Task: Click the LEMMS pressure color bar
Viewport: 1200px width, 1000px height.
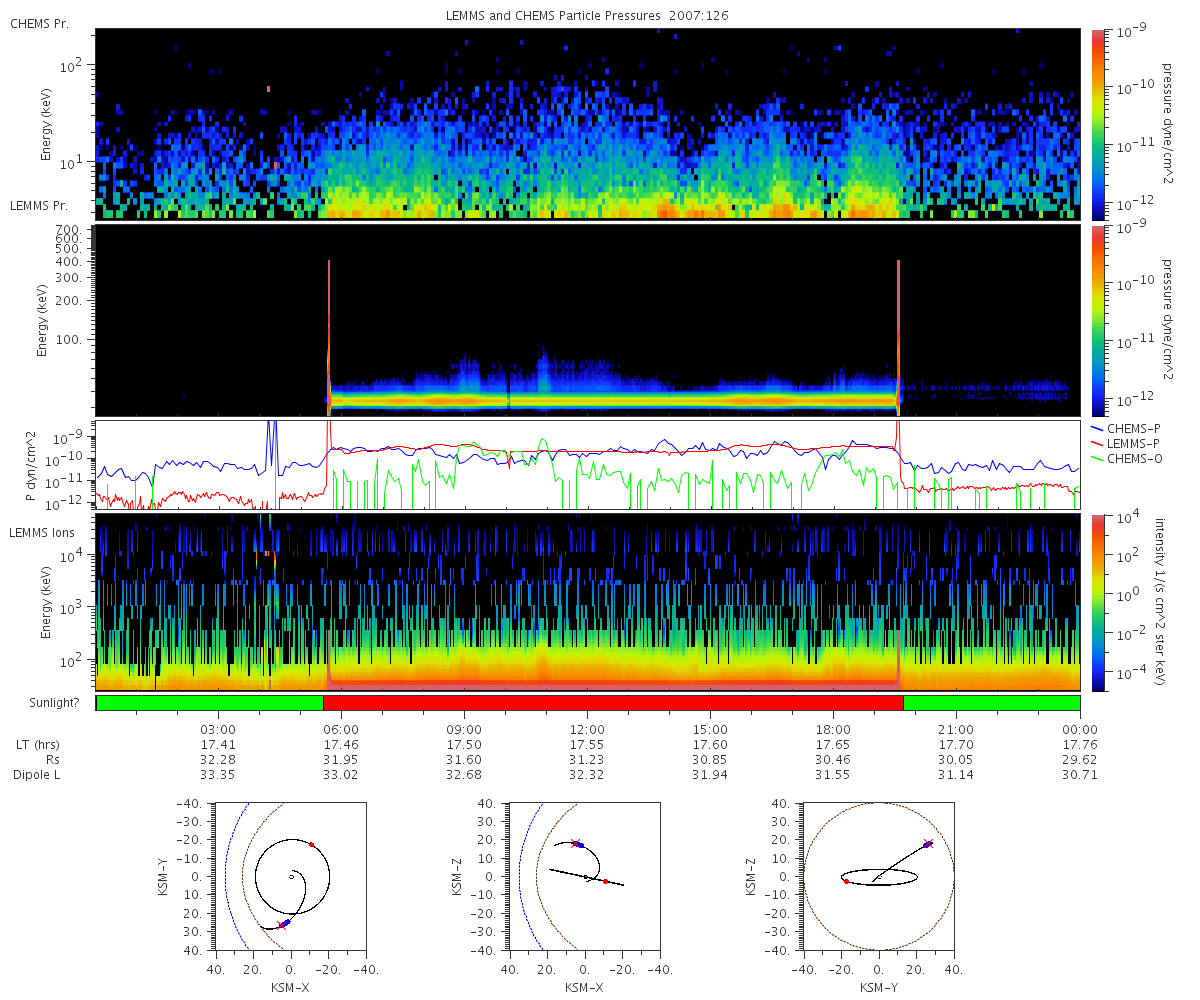Action: coord(1098,320)
